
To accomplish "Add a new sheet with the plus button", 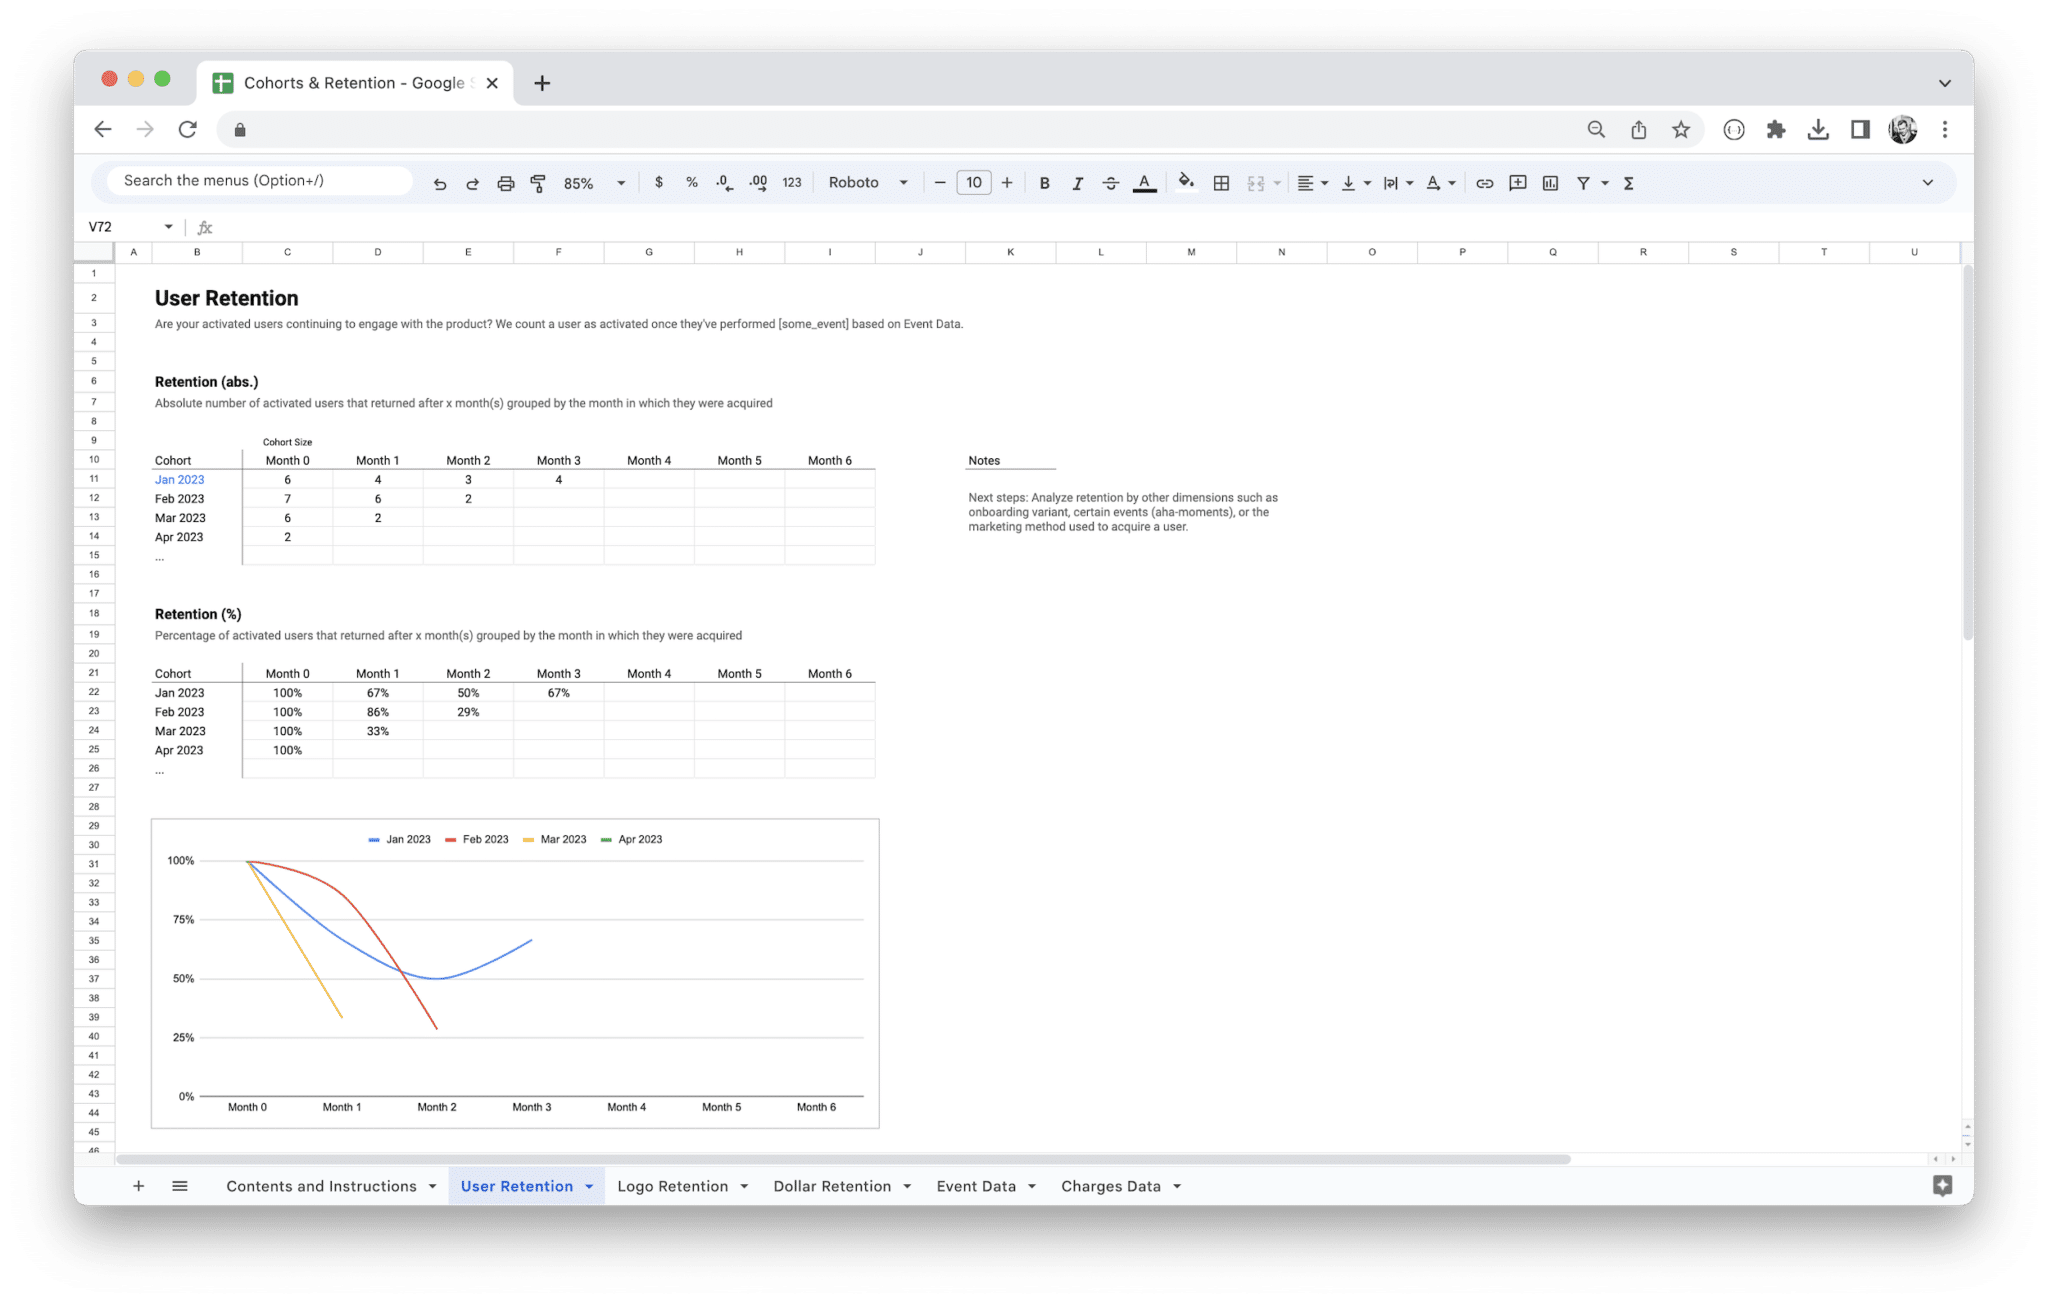I will coord(139,1185).
